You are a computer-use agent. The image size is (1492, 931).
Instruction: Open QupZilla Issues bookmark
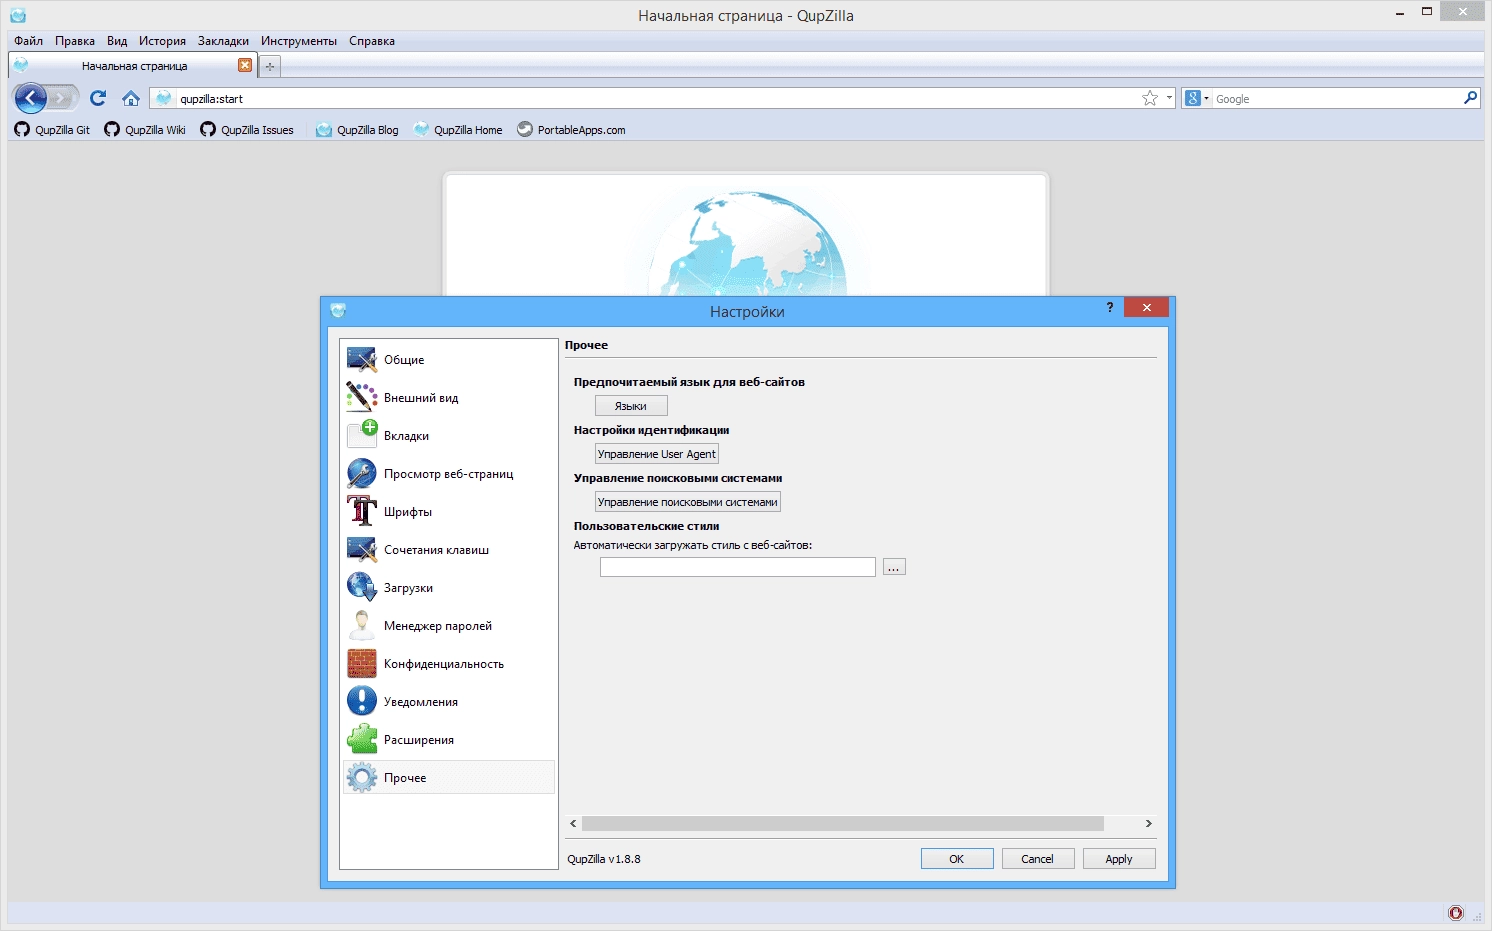pyautogui.click(x=247, y=130)
